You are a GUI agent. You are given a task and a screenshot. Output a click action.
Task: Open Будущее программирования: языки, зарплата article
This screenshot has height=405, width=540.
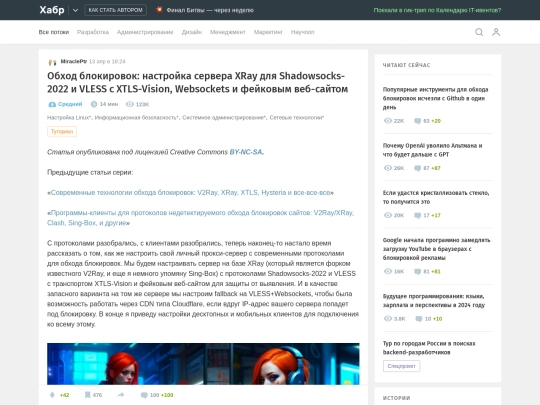point(434,300)
